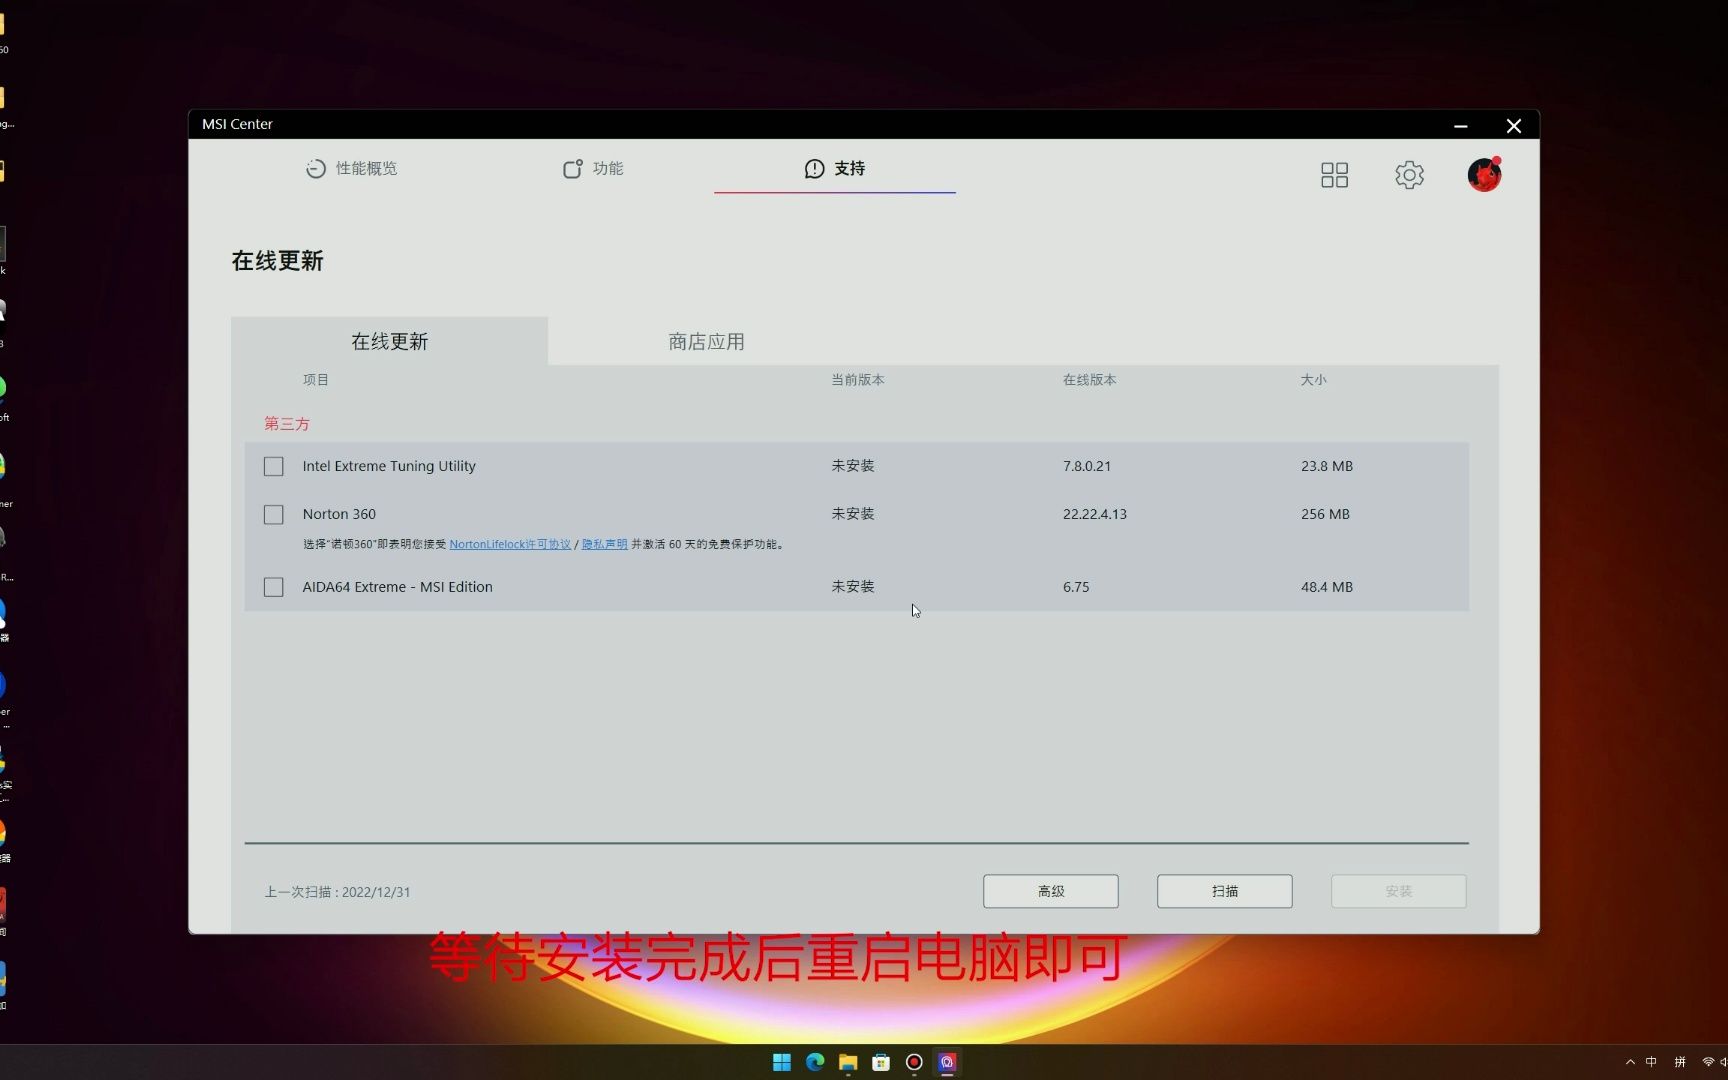
Task: Click online version 6.75
Action: point(1075,587)
